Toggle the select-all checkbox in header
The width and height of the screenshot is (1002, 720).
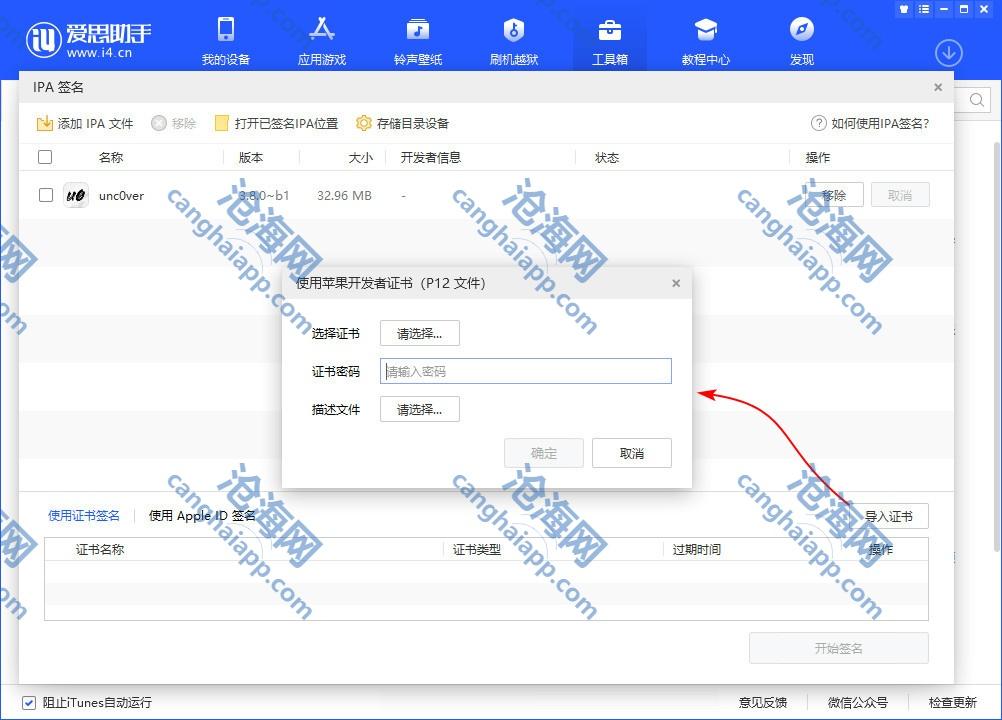(45, 157)
